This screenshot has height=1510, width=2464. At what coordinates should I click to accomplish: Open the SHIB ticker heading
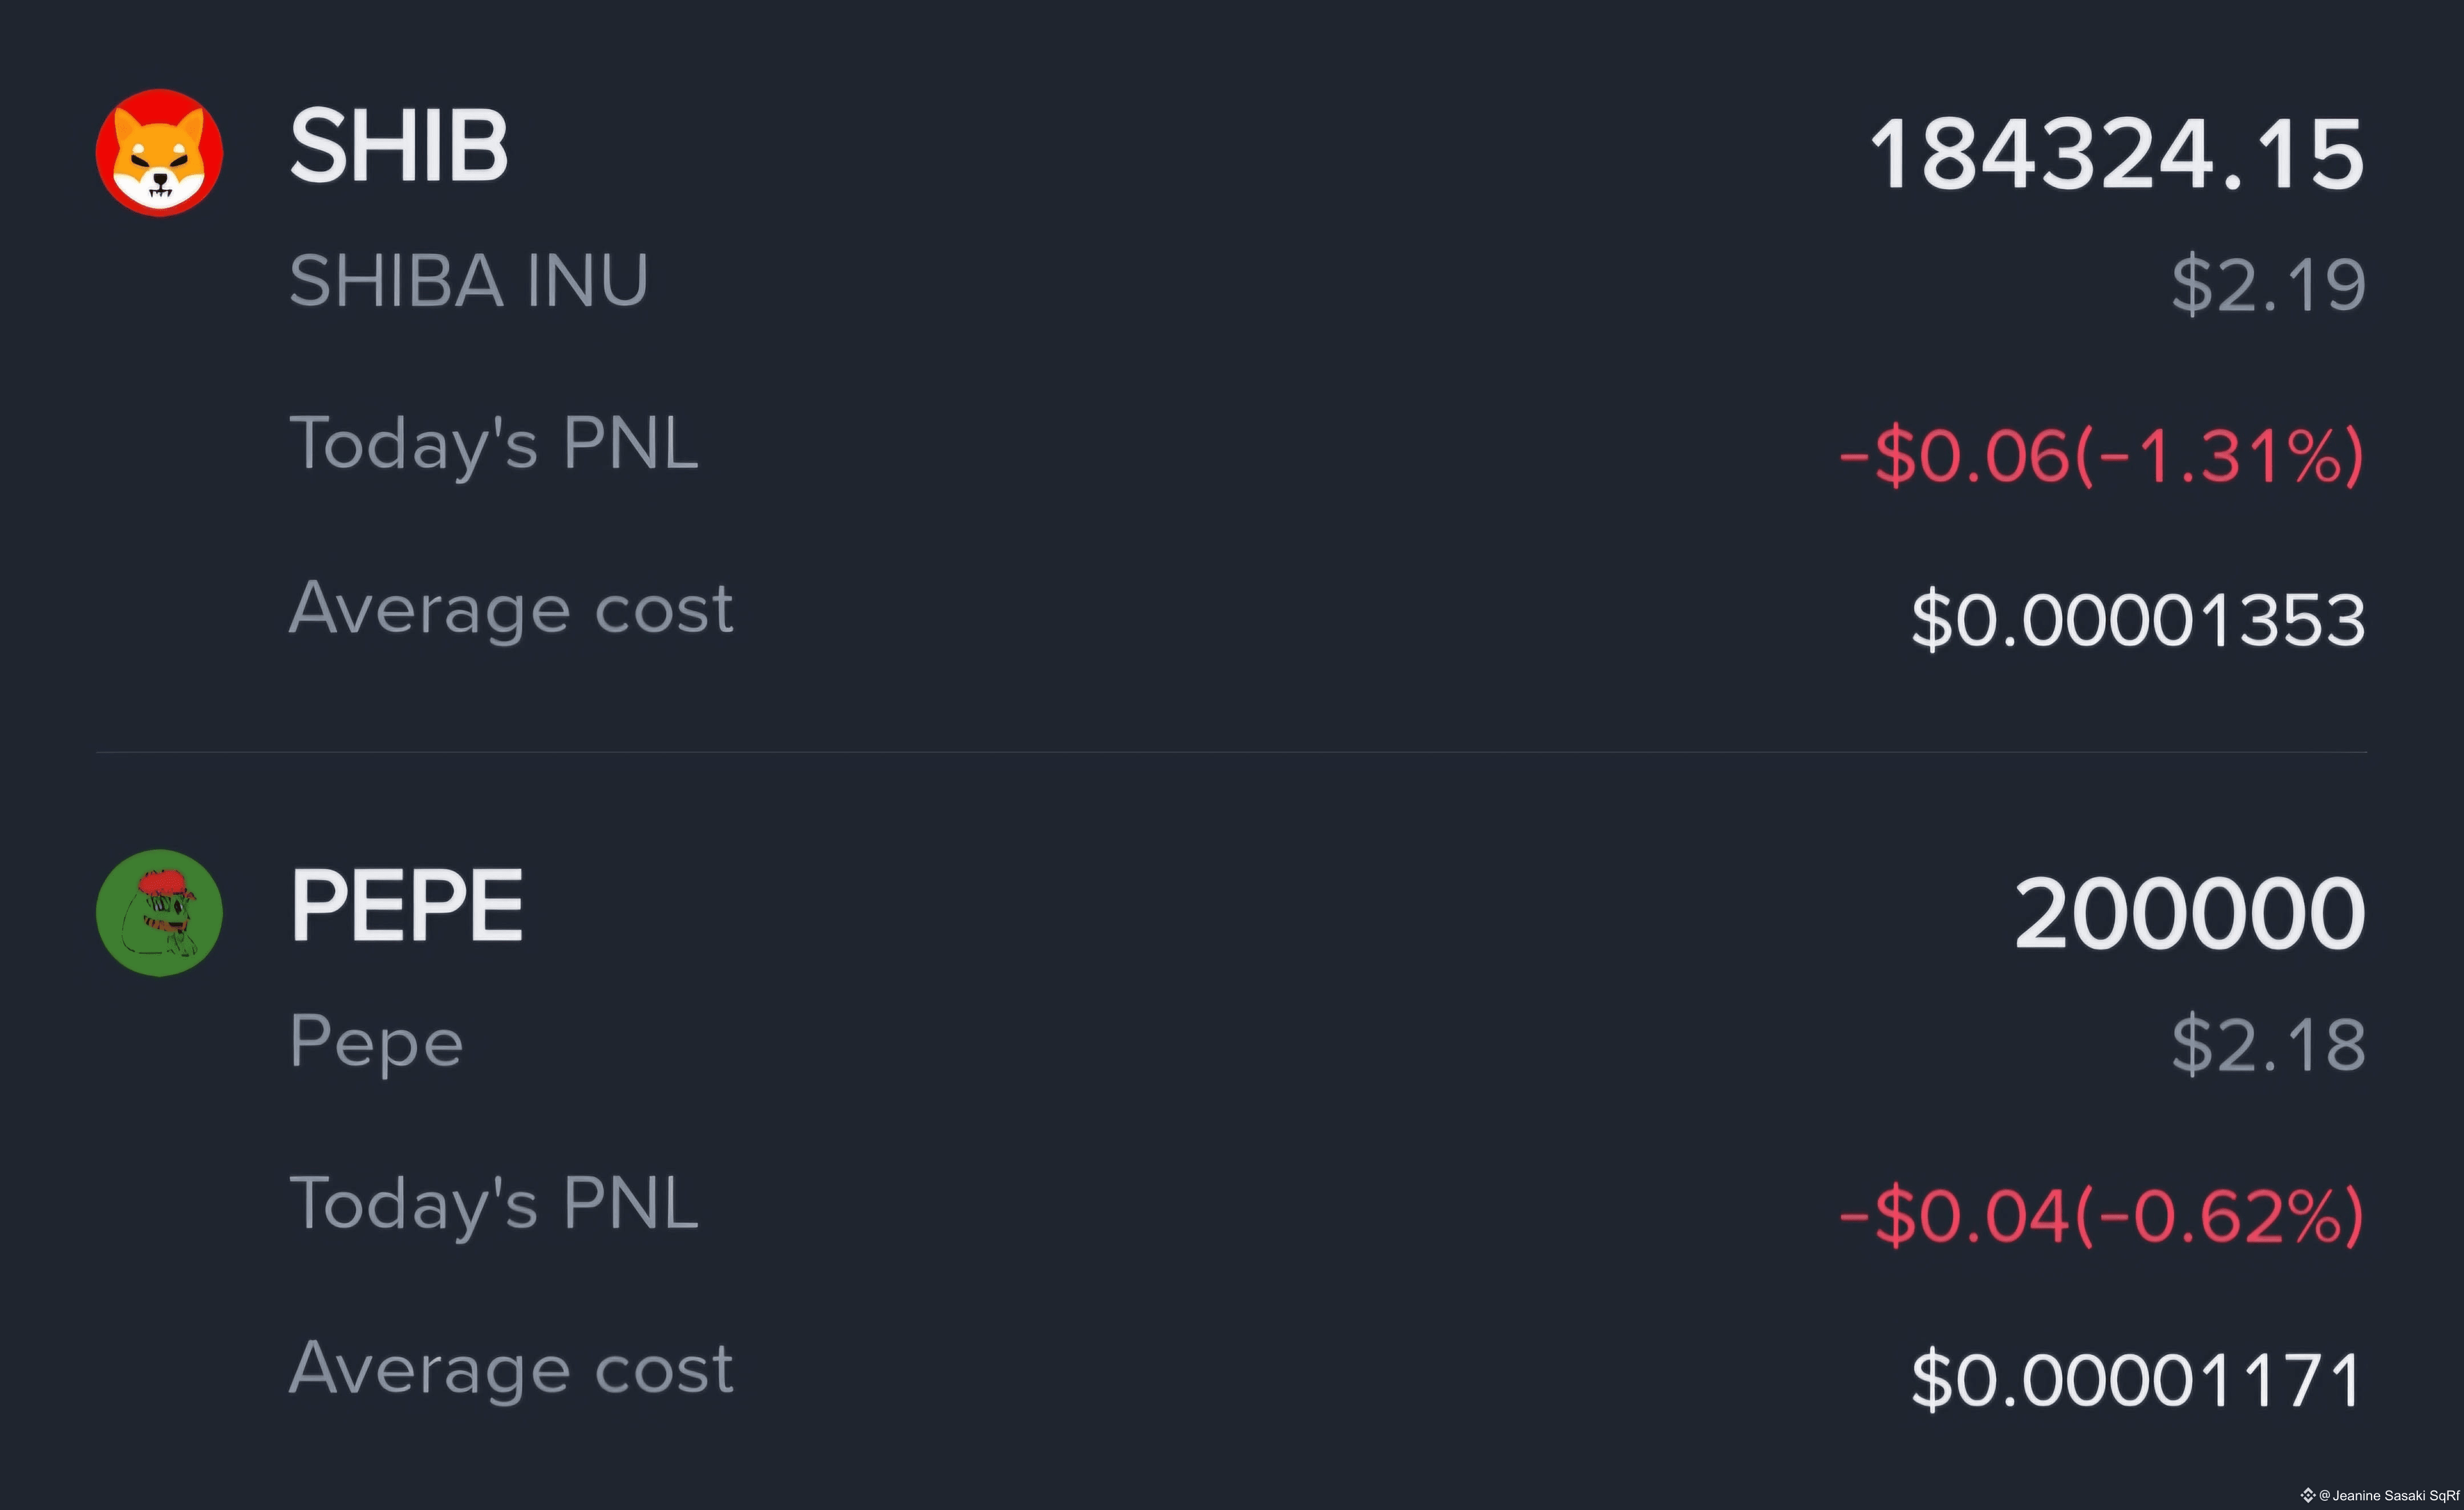click(399, 147)
